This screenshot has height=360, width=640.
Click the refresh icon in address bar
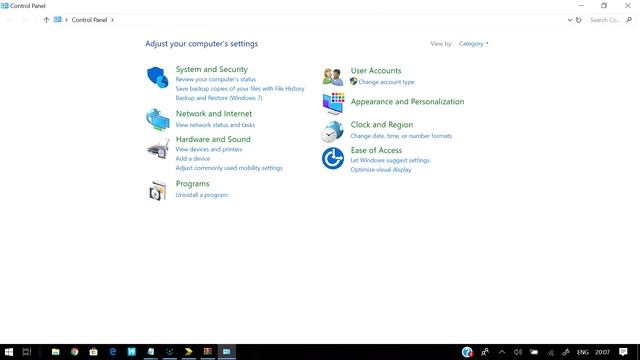pos(578,20)
